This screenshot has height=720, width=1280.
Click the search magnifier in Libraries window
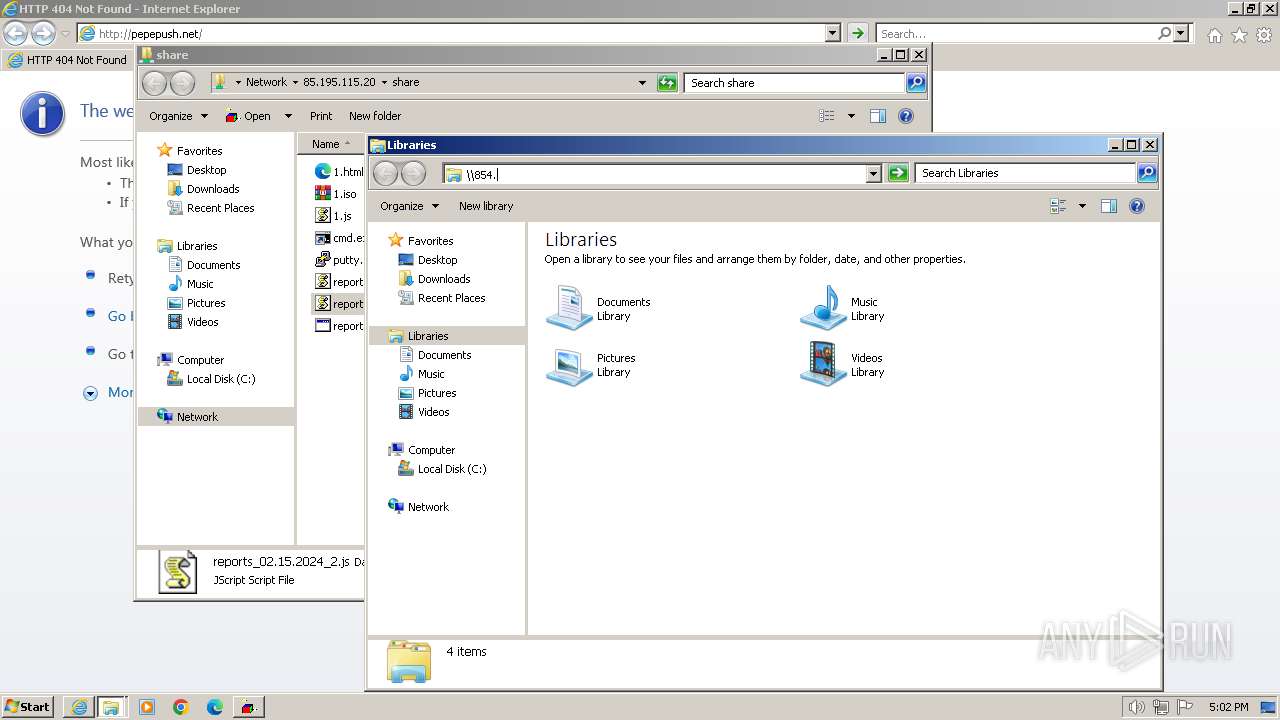point(1147,173)
